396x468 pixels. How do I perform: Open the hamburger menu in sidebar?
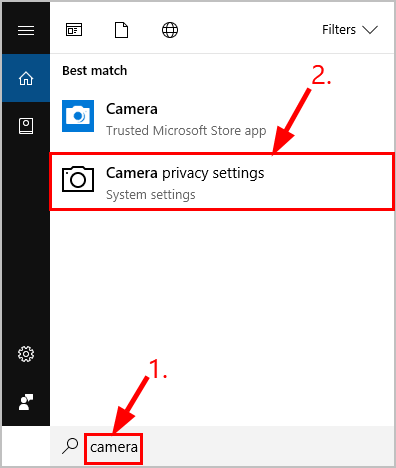26,30
